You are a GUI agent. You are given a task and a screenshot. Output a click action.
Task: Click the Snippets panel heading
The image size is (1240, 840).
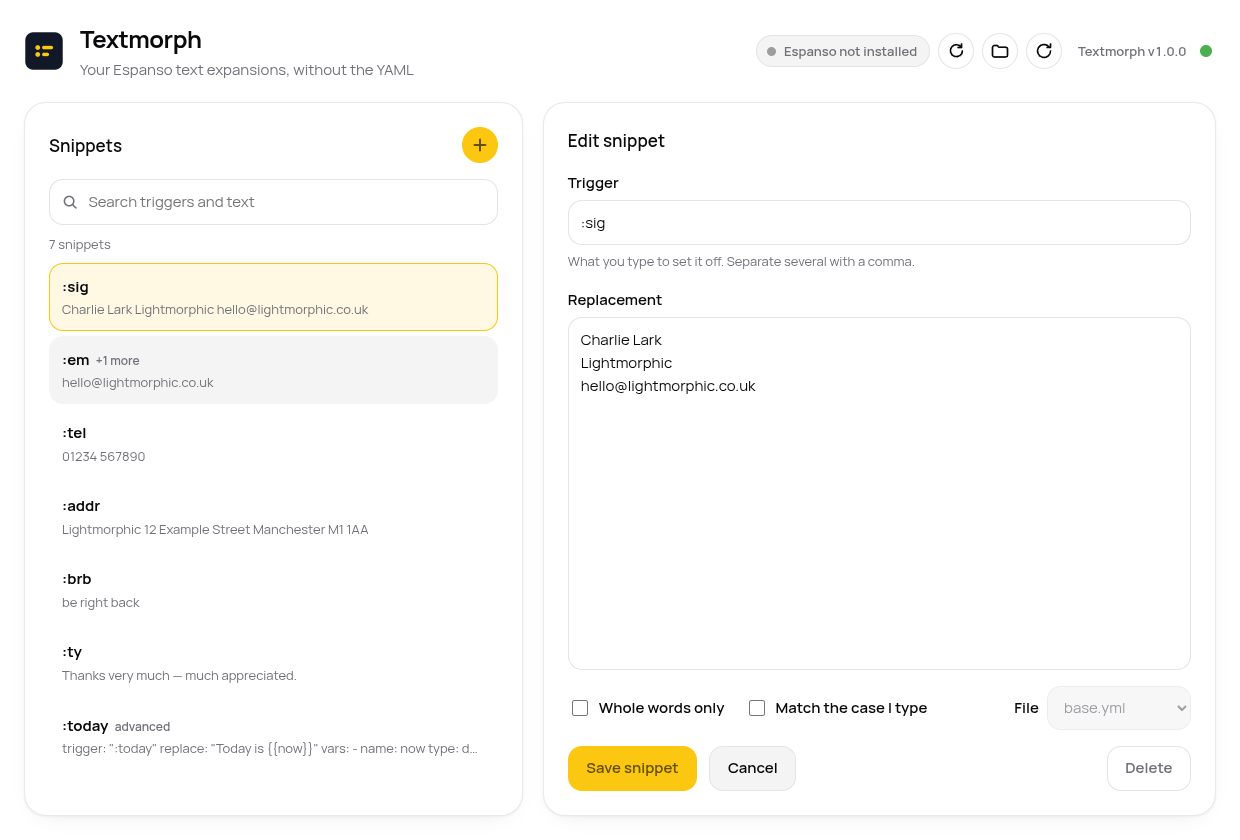click(85, 146)
